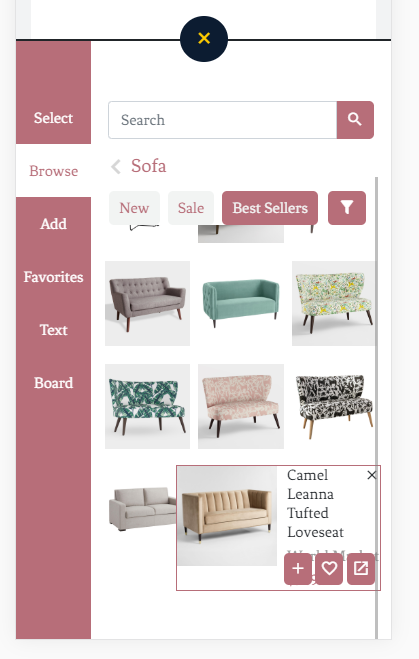The height and width of the screenshot is (659, 419).
Task: Go back using chevron beside Sofa
Action: click(x=116, y=166)
